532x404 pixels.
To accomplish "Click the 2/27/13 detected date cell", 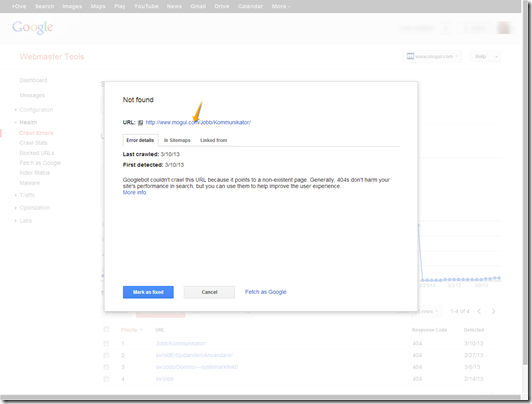I will 474,355.
